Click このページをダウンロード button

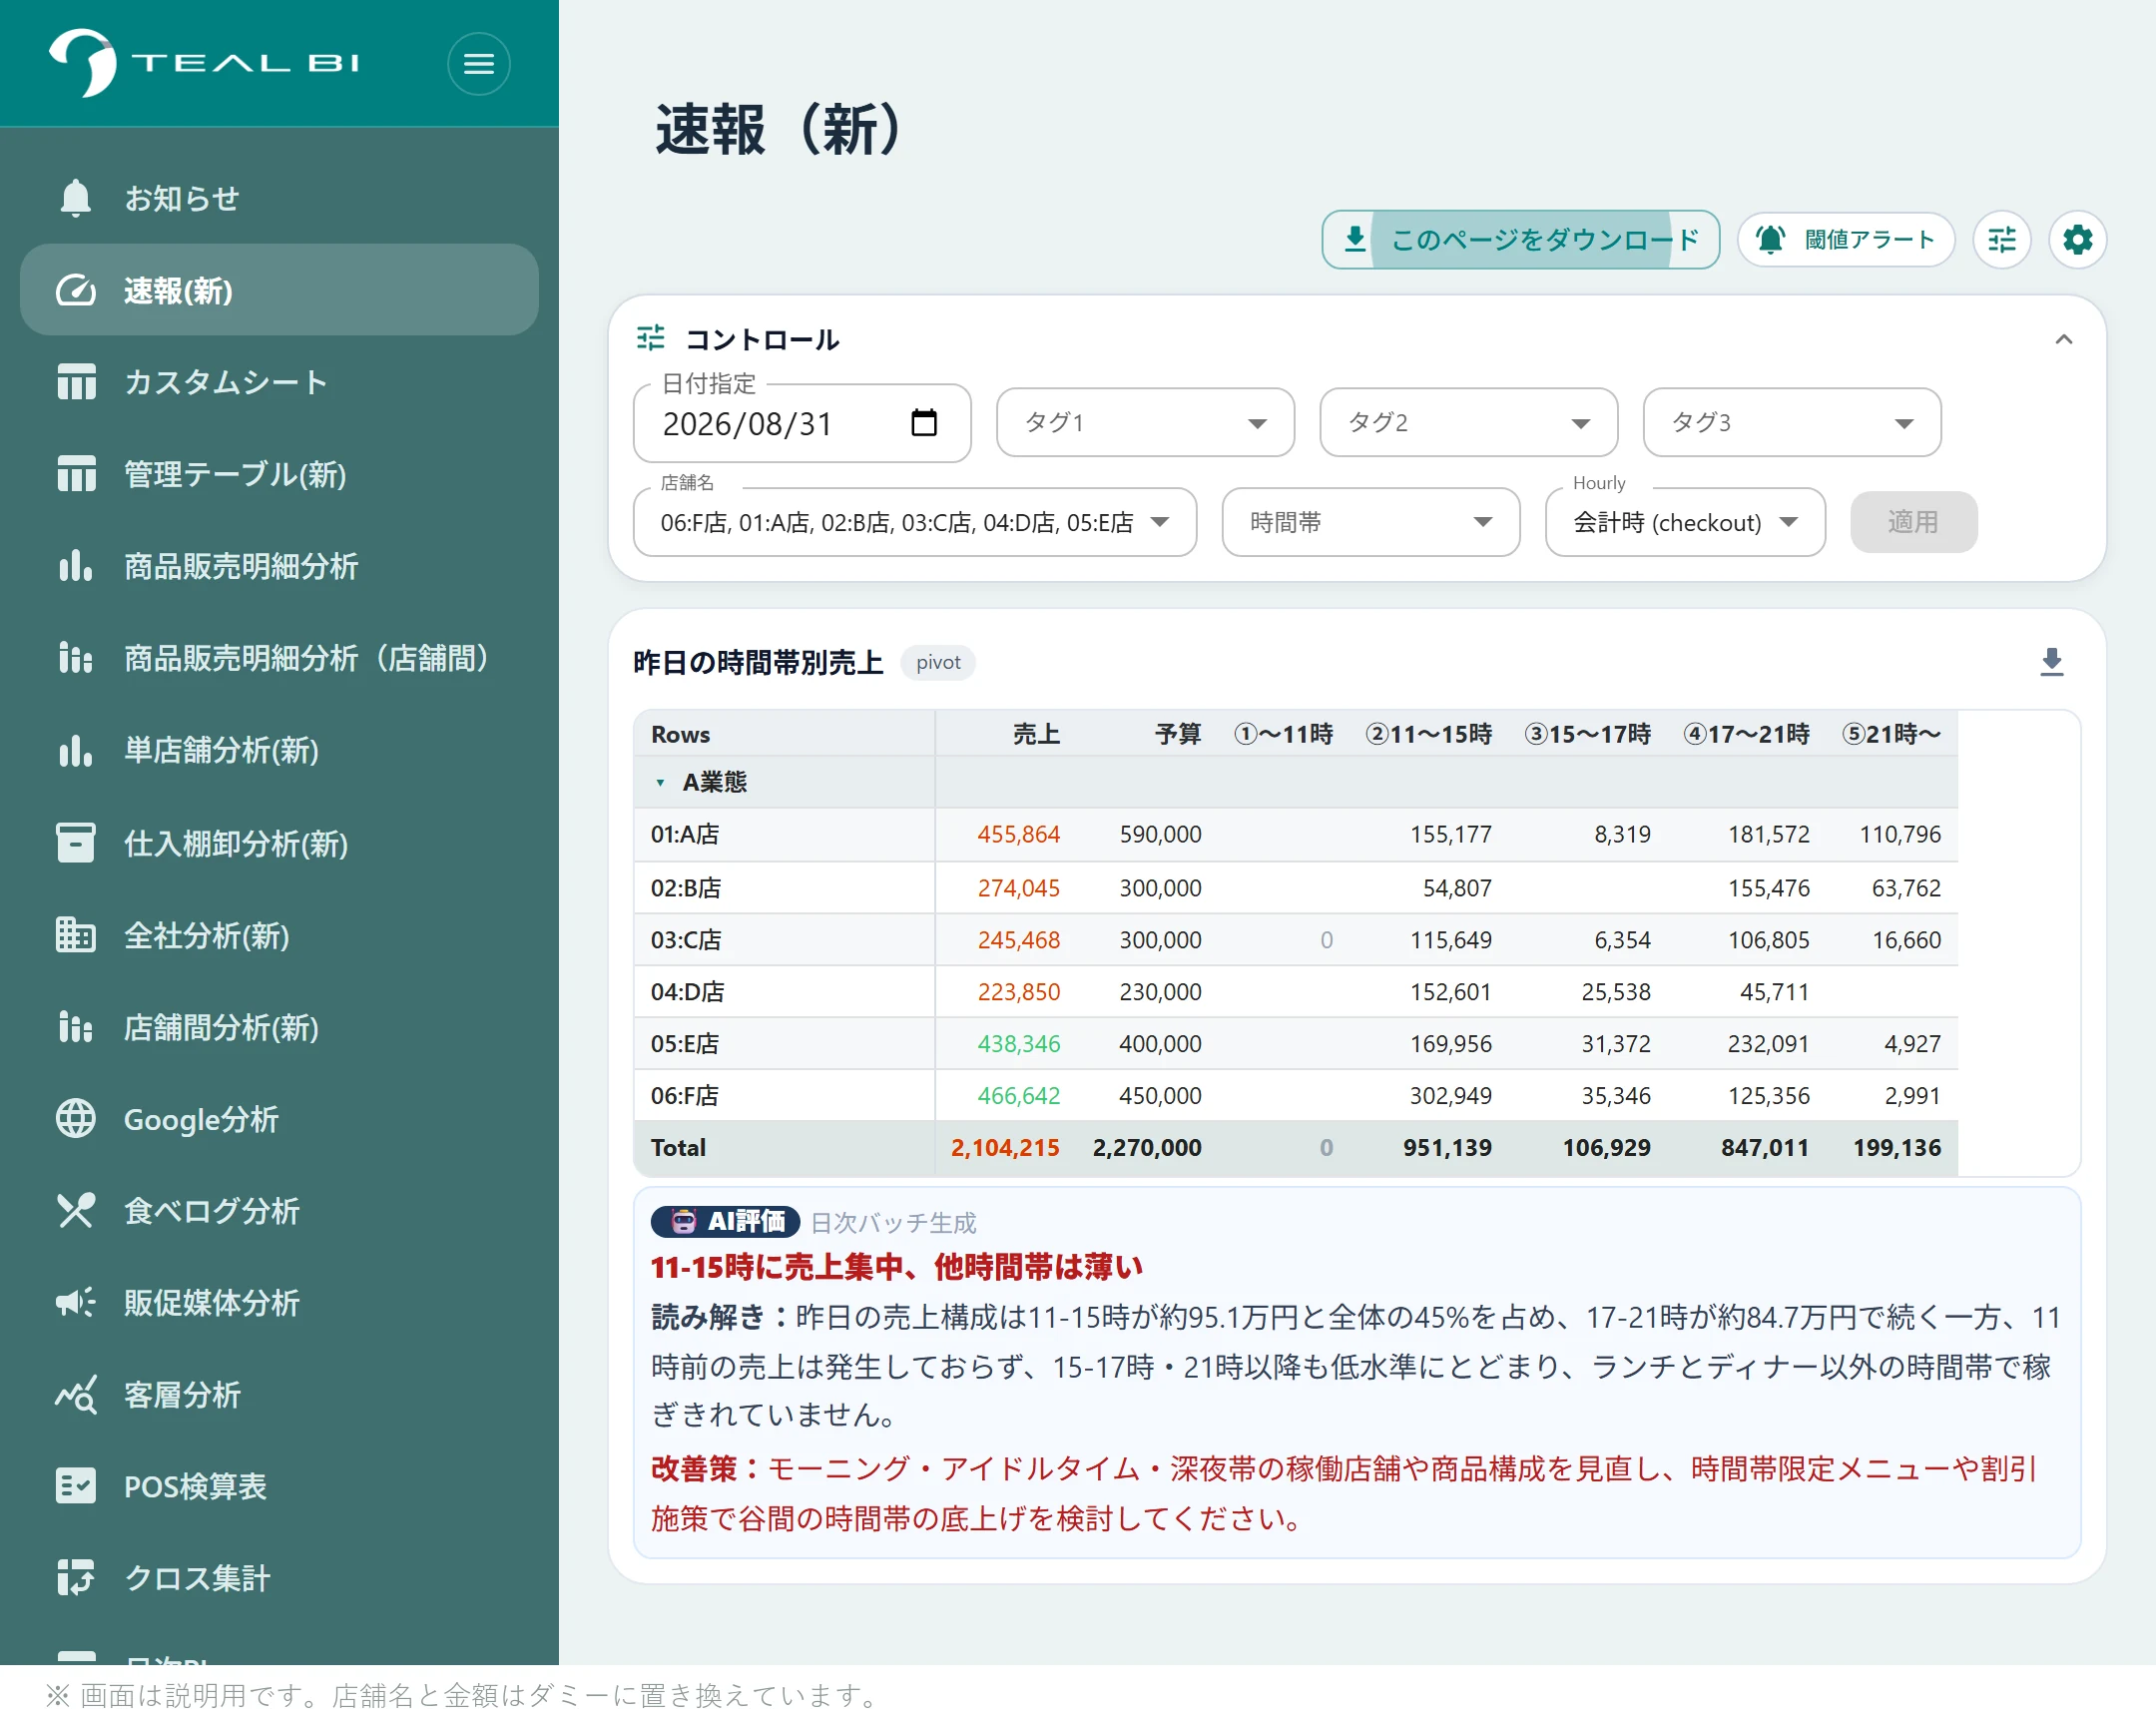click(1520, 240)
